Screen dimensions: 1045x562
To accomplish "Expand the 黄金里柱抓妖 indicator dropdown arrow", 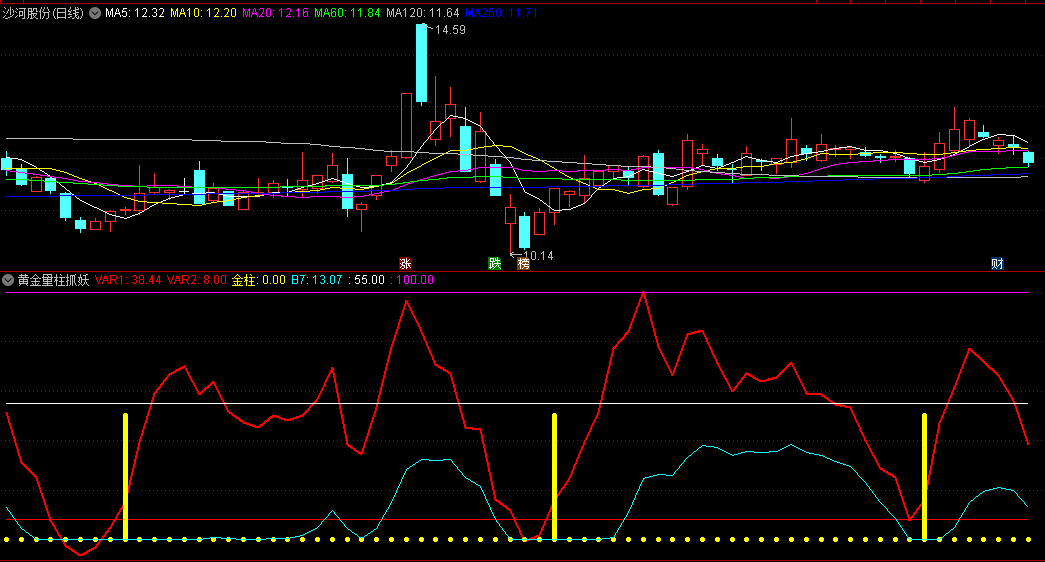I will tap(8, 280).
